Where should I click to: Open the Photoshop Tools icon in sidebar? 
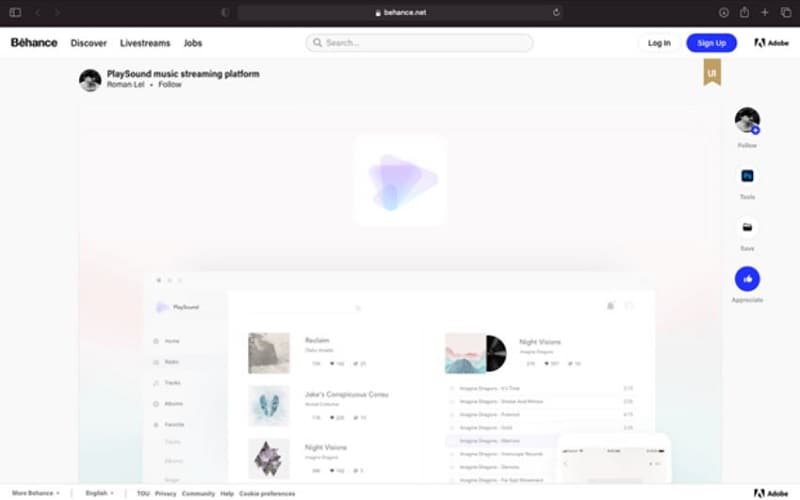(x=747, y=176)
